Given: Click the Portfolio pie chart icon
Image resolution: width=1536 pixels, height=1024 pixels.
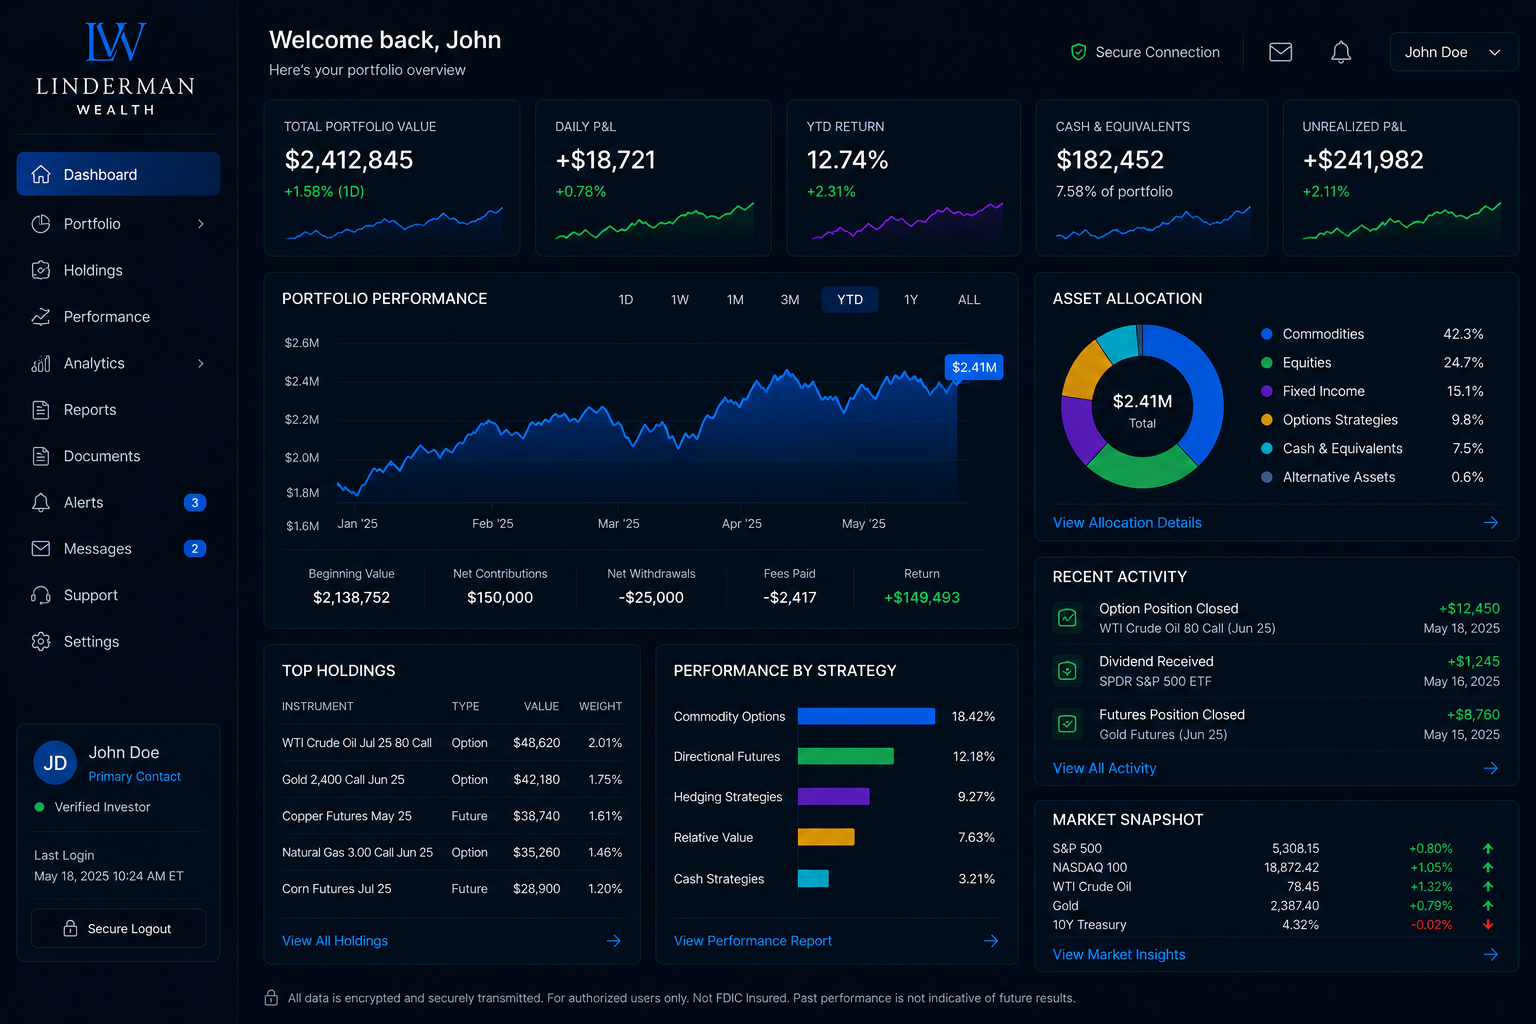Looking at the screenshot, I should point(41,224).
